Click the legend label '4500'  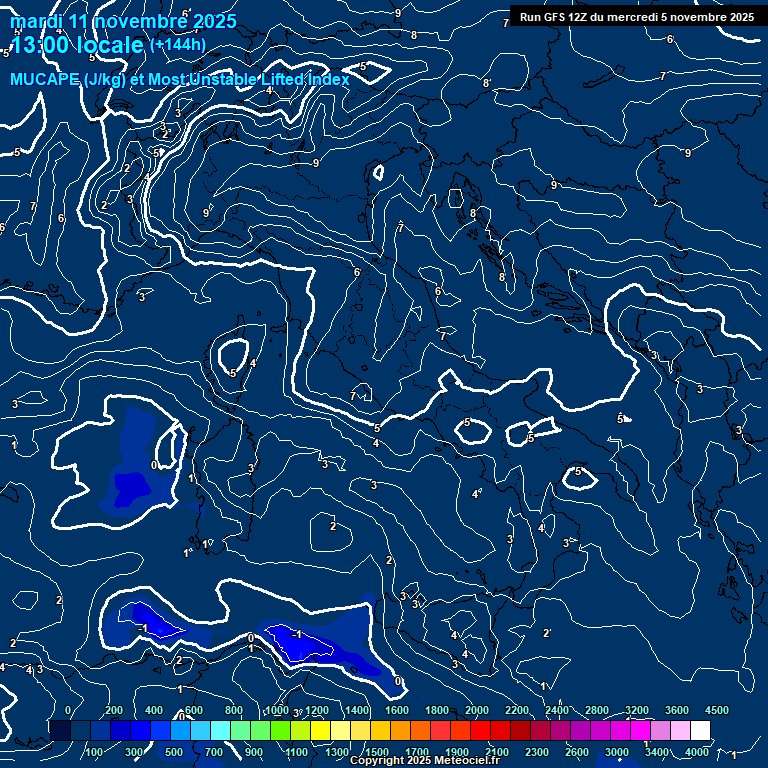717,710
